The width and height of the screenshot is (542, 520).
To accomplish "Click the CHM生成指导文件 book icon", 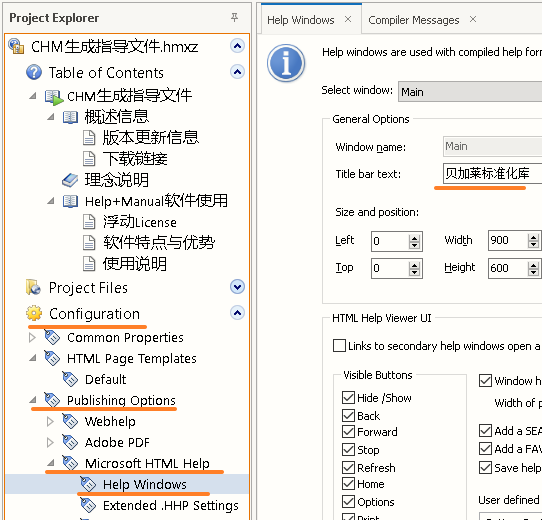I will pos(54,97).
